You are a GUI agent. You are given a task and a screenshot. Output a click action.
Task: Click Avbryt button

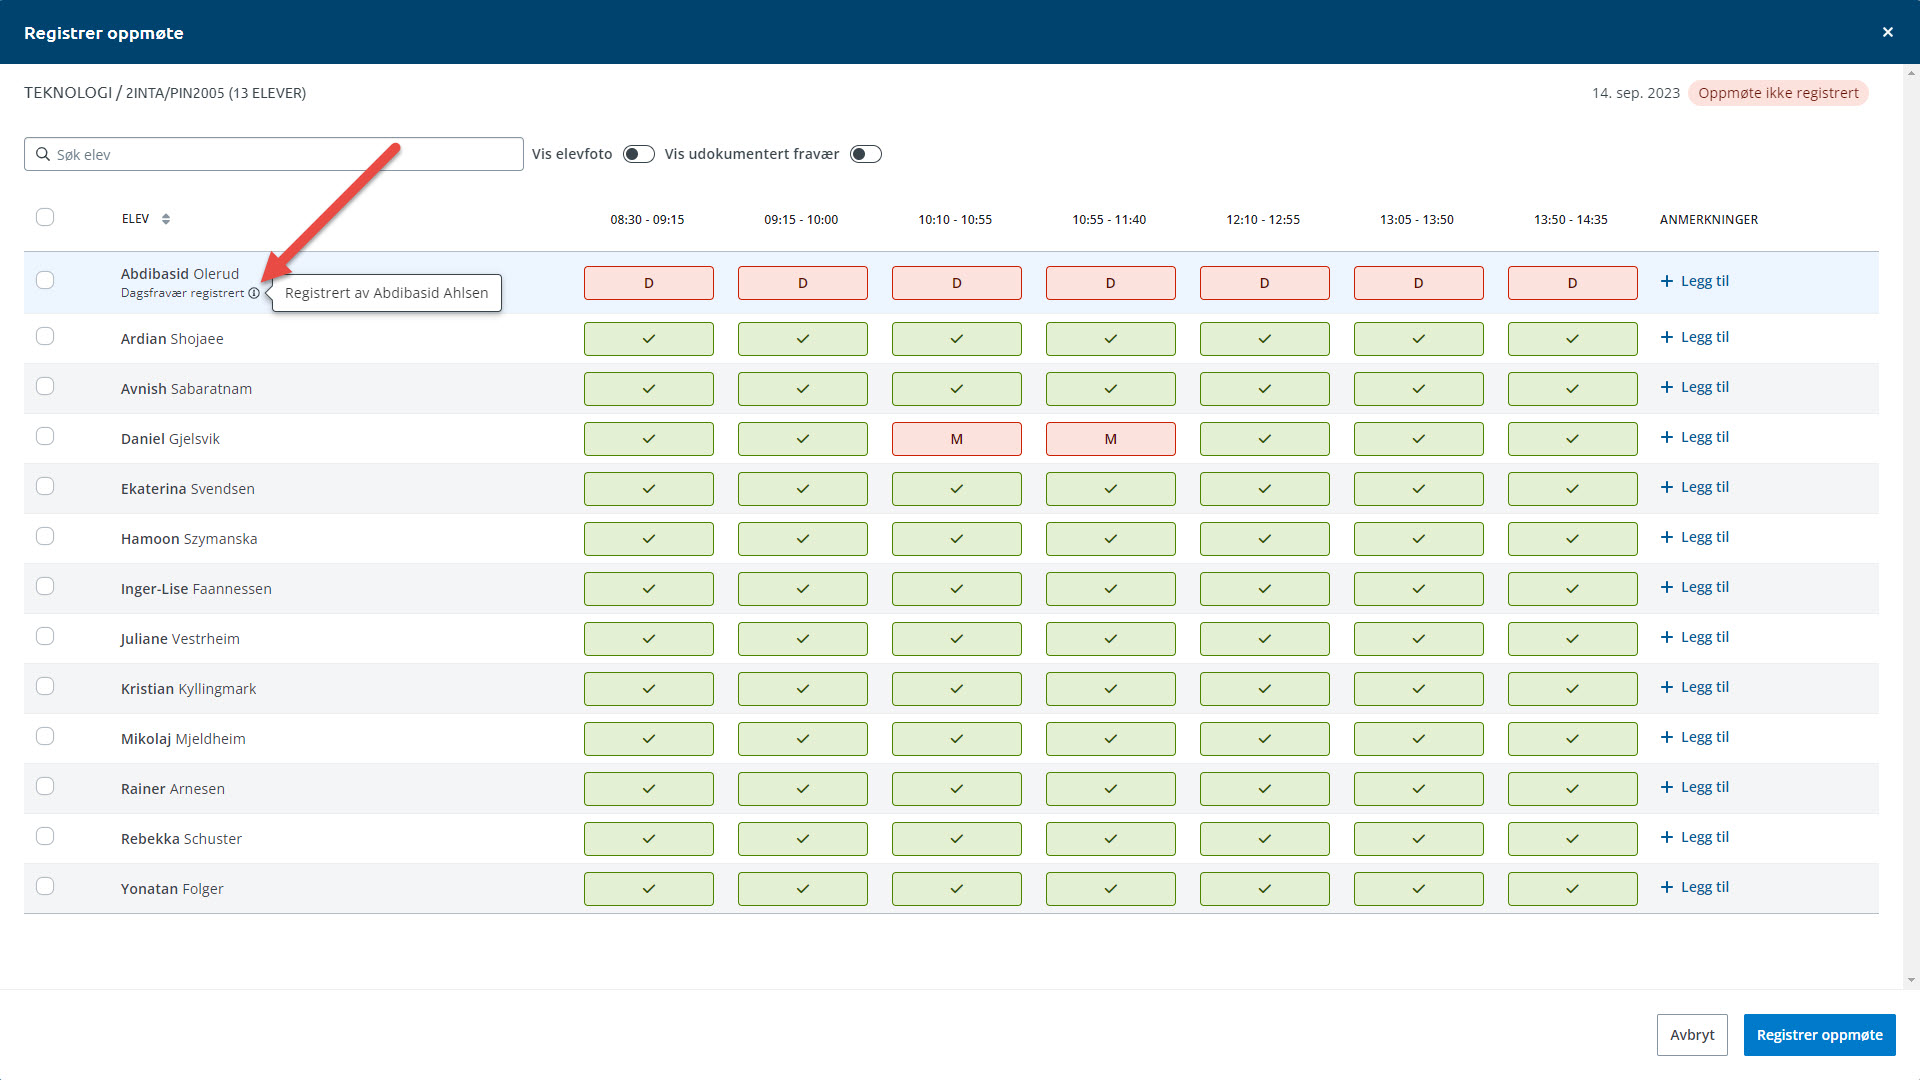[x=1692, y=1035]
